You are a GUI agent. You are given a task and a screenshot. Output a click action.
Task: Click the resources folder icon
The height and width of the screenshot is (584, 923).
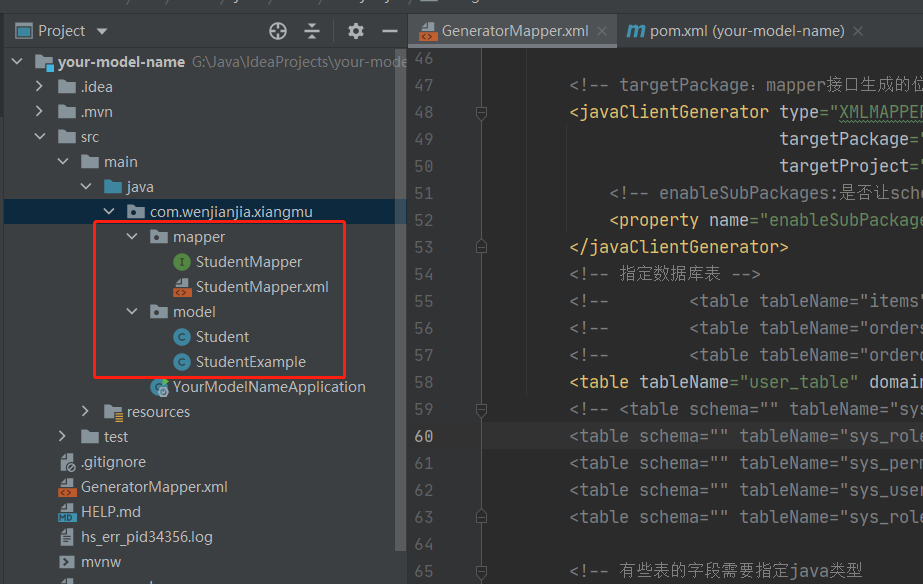click(113, 412)
